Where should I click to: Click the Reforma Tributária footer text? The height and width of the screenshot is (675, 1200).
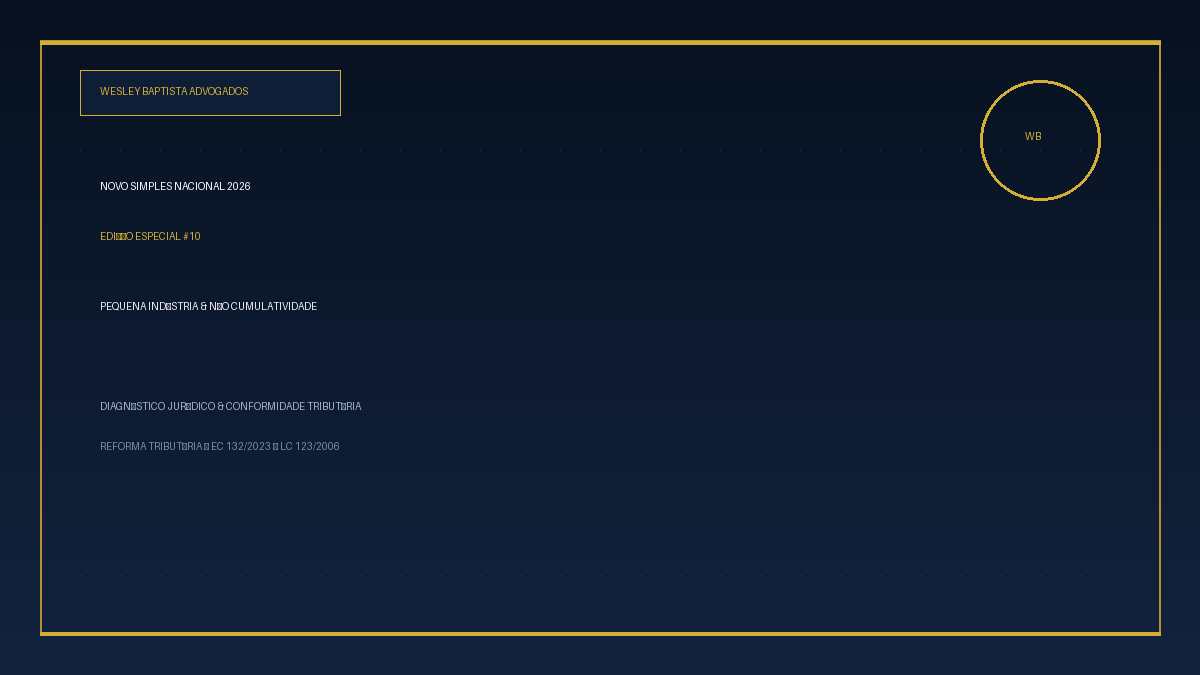coord(152,447)
